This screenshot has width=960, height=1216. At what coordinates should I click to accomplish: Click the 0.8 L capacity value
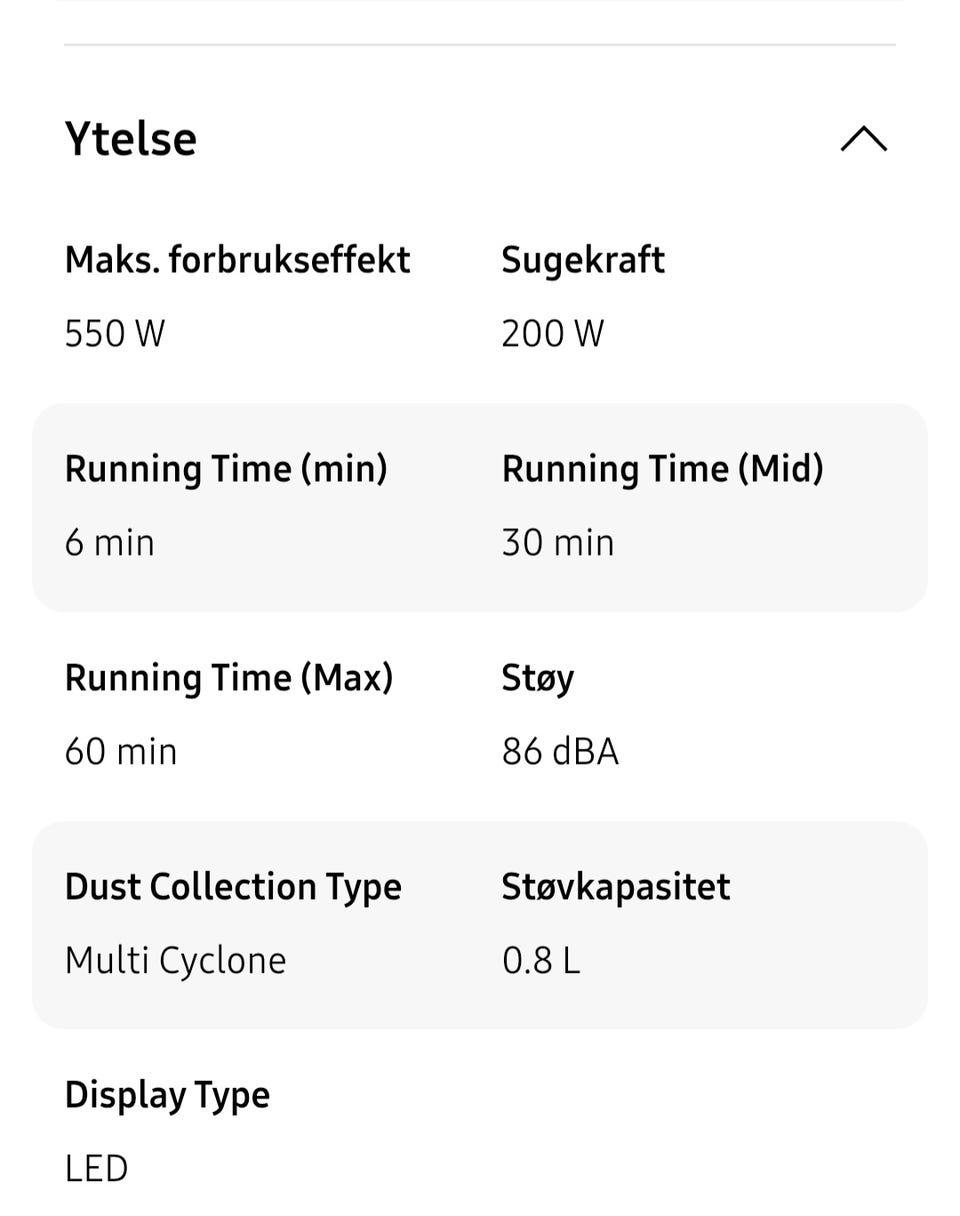pyautogui.click(x=540, y=961)
